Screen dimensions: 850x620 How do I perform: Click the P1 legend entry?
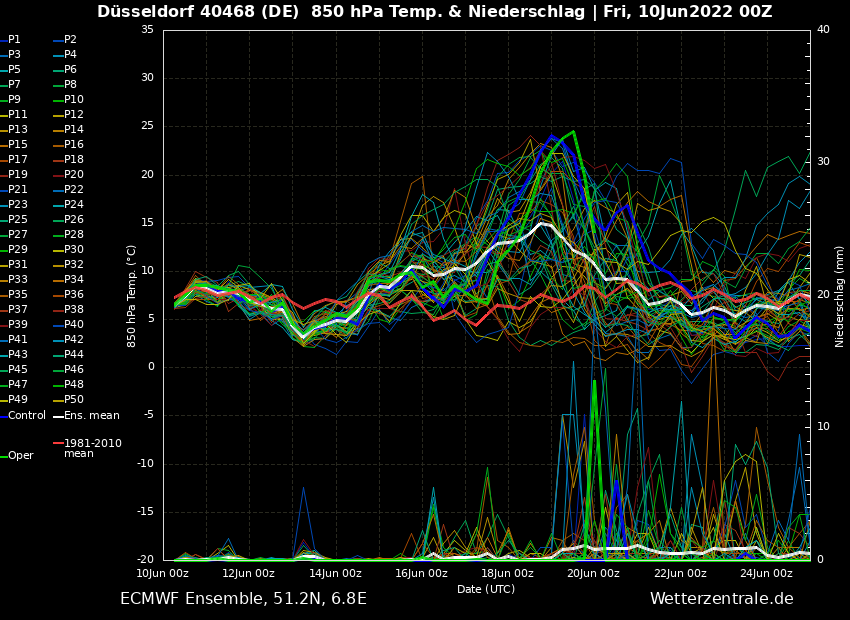coord(14,40)
